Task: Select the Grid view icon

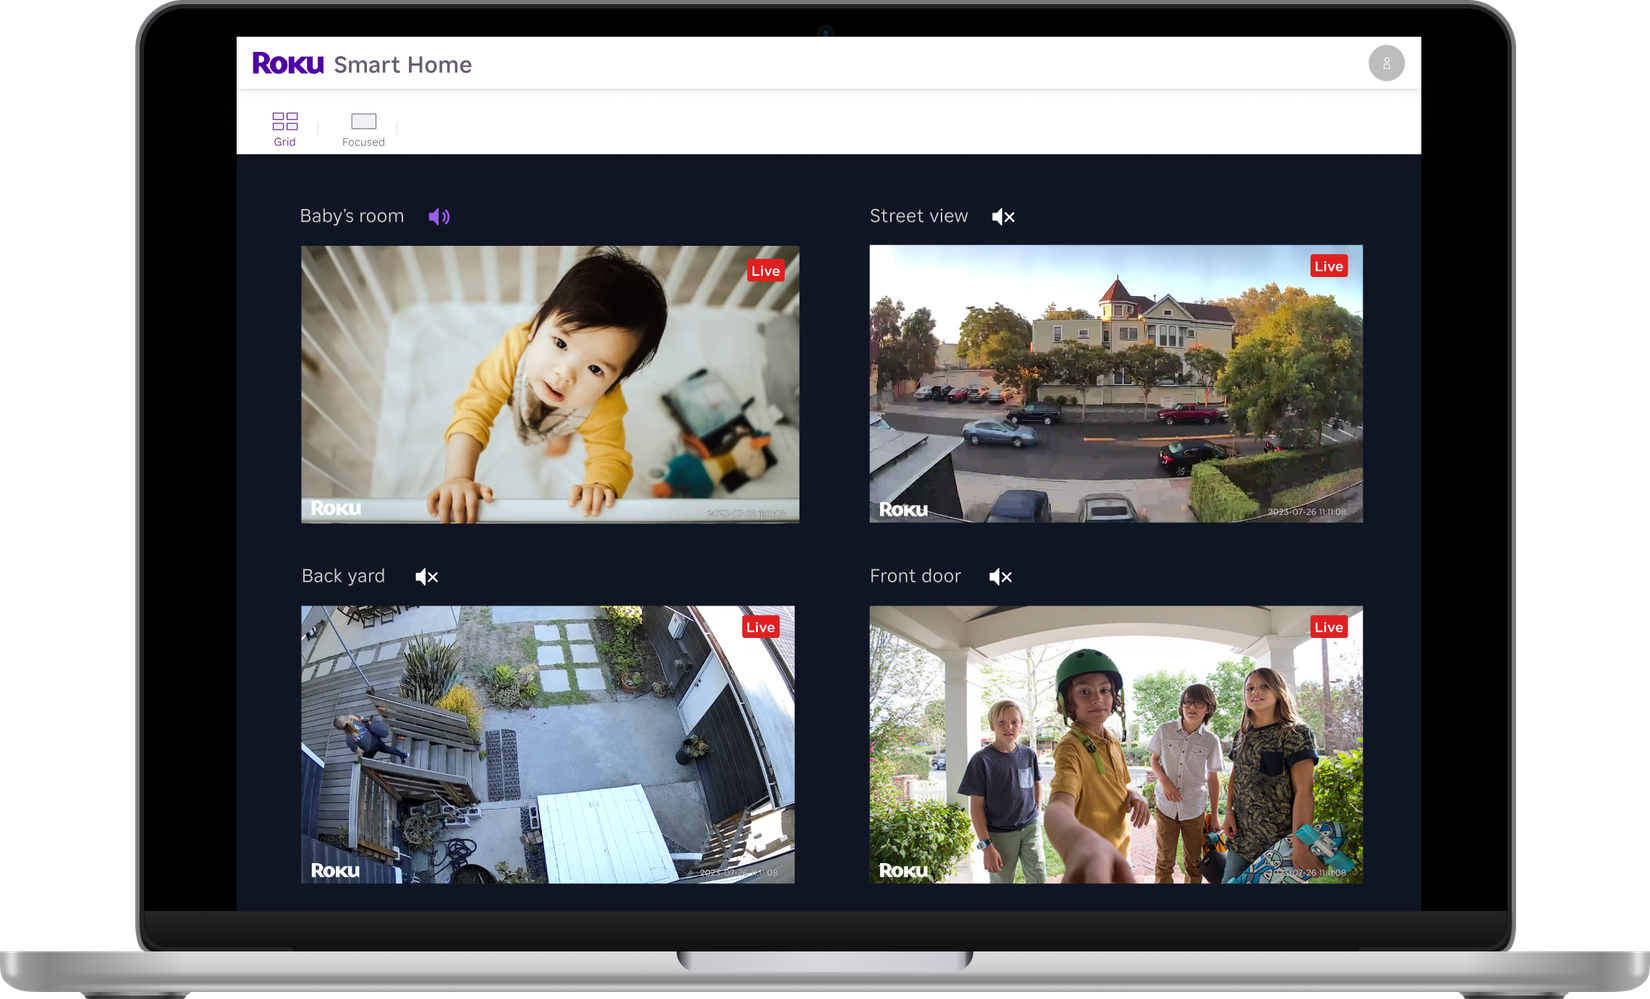Action: click(284, 122)
